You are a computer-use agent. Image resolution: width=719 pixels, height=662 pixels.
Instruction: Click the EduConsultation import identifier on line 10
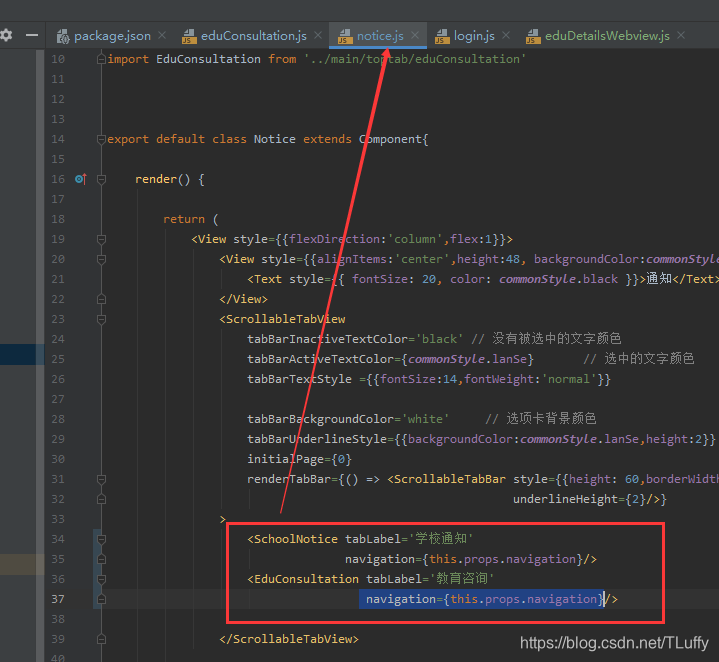pos(208,59)
